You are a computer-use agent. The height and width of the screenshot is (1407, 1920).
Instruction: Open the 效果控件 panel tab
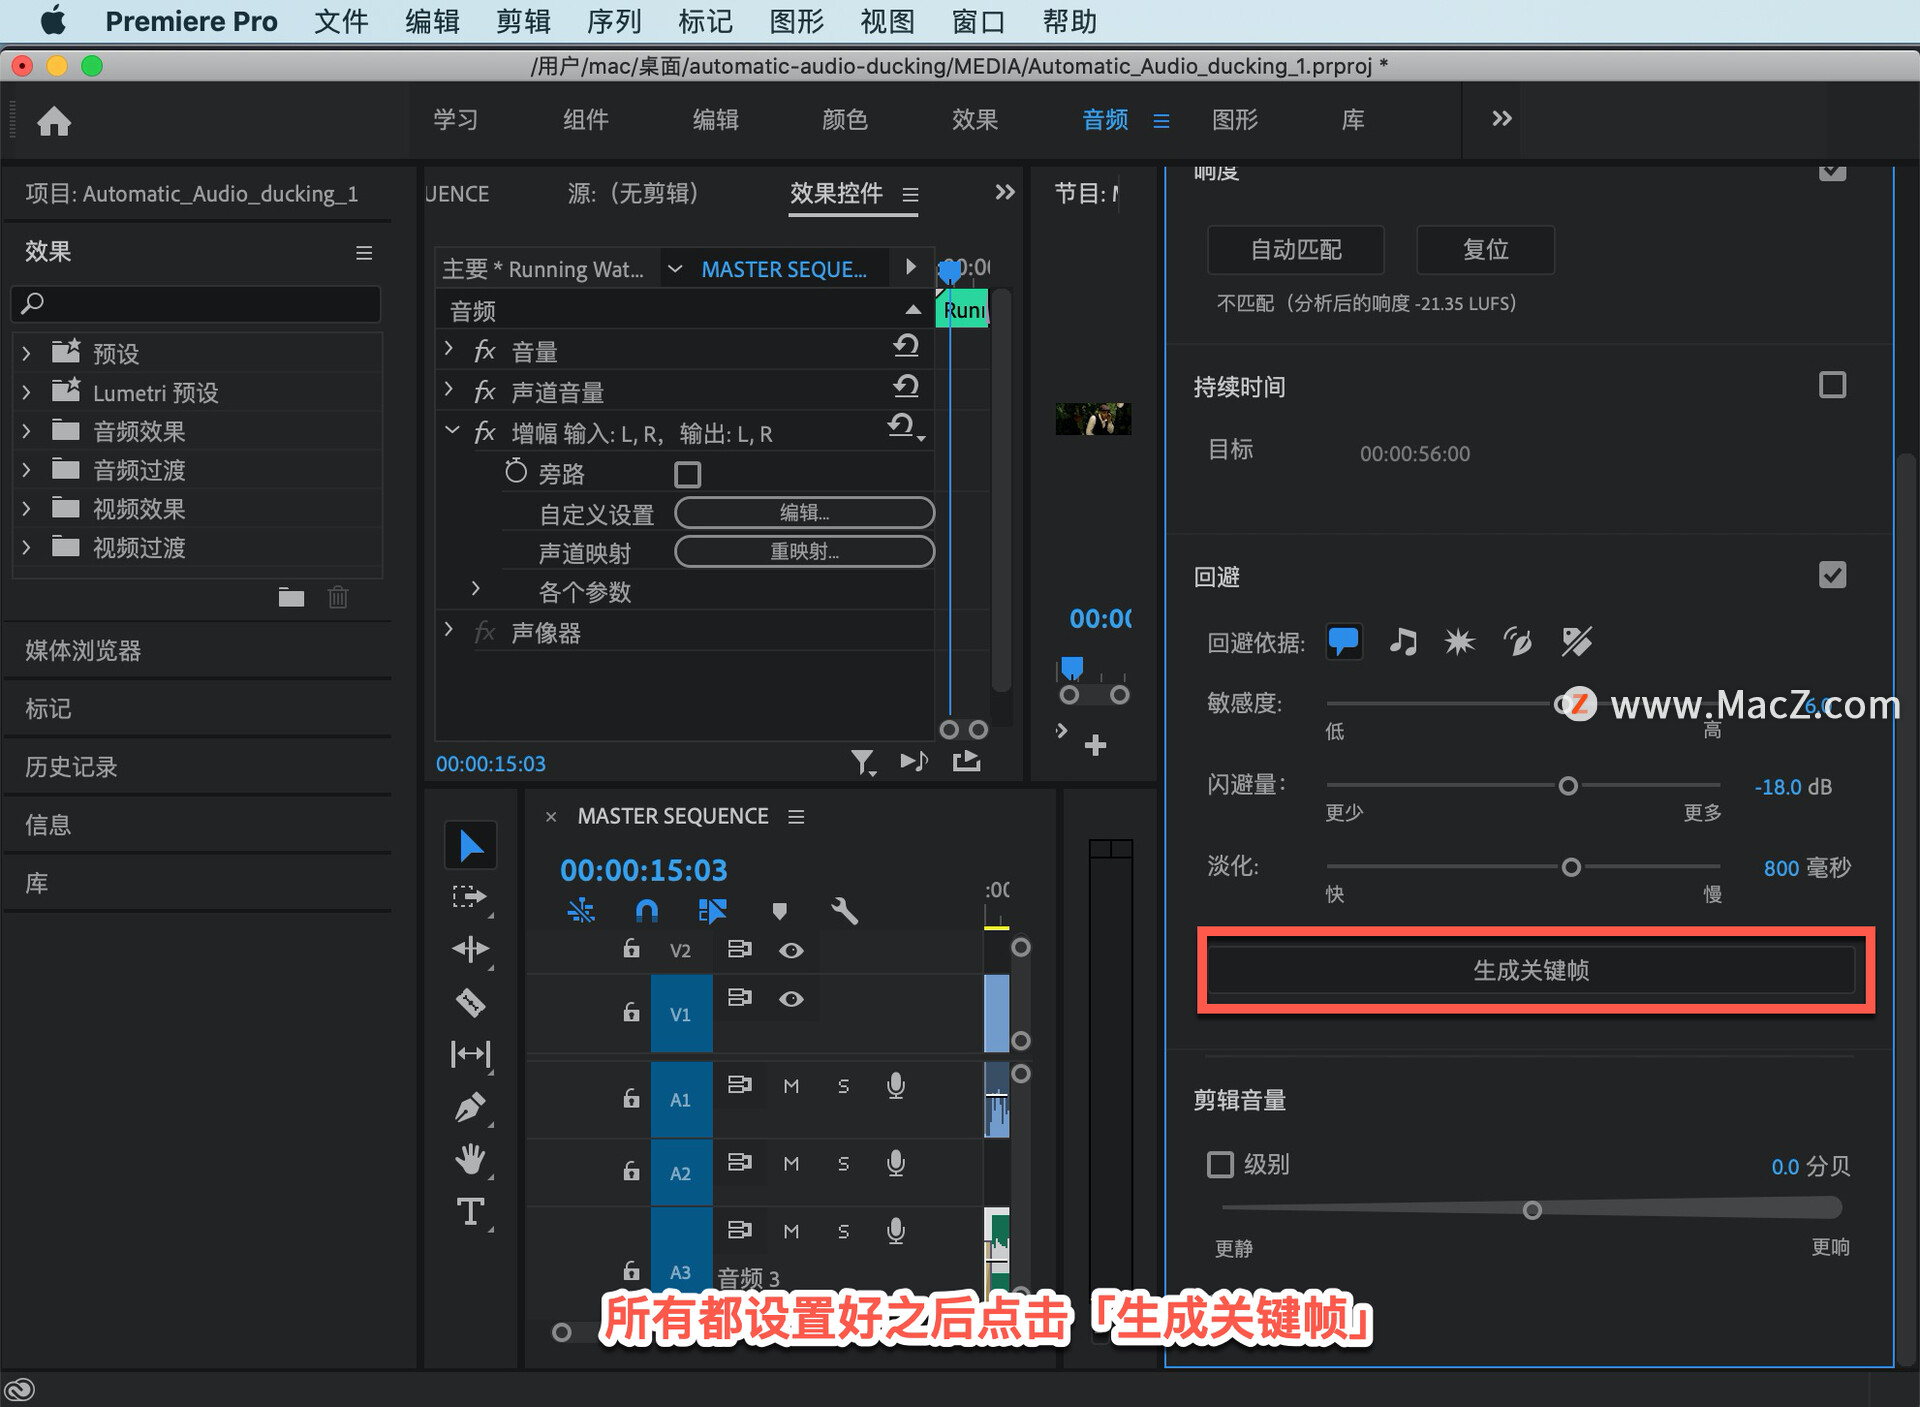pos(836,193)
